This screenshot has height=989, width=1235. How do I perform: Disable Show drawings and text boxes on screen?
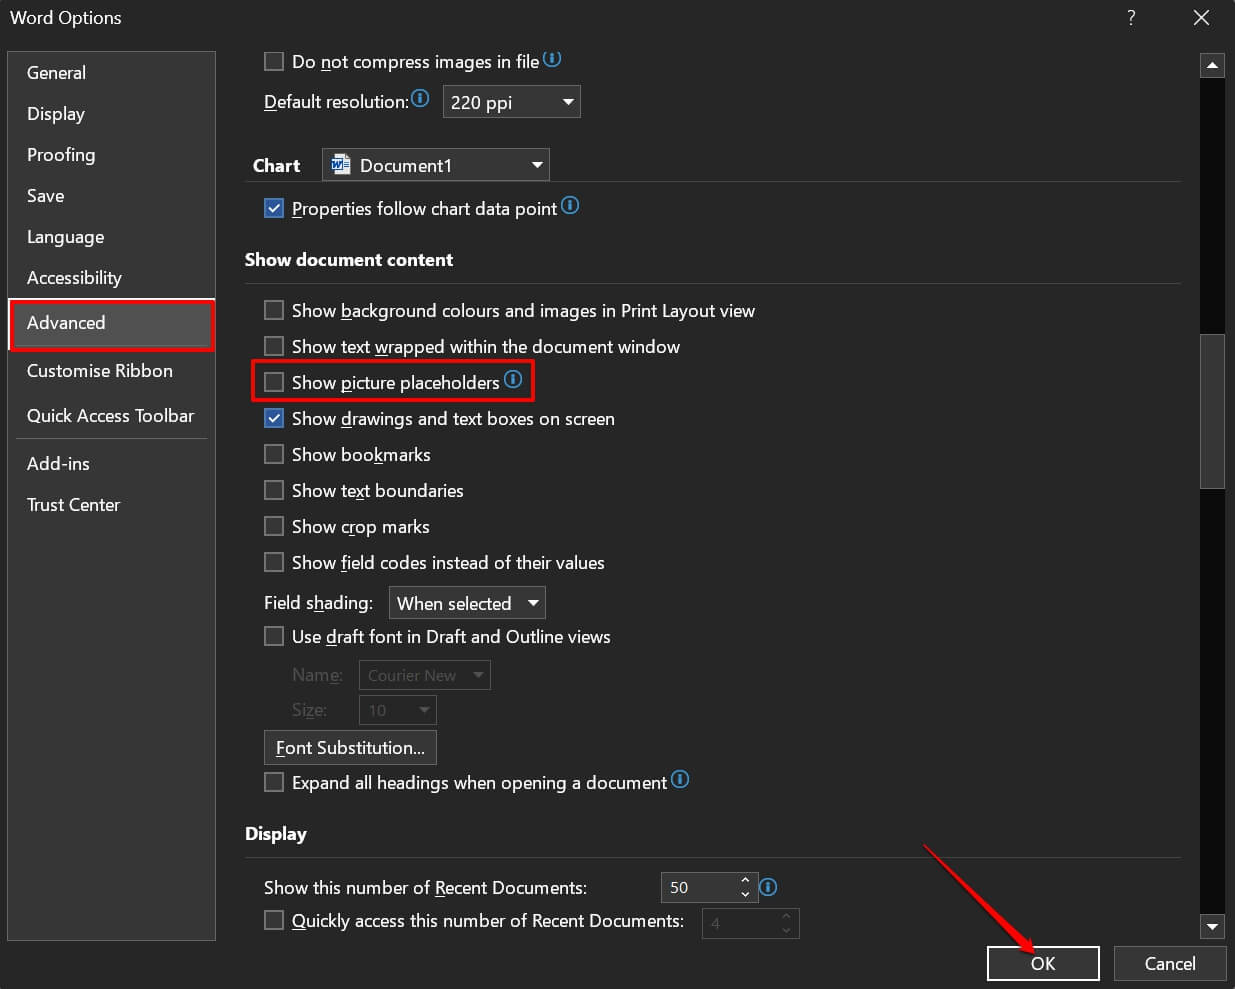coord(274,418)
